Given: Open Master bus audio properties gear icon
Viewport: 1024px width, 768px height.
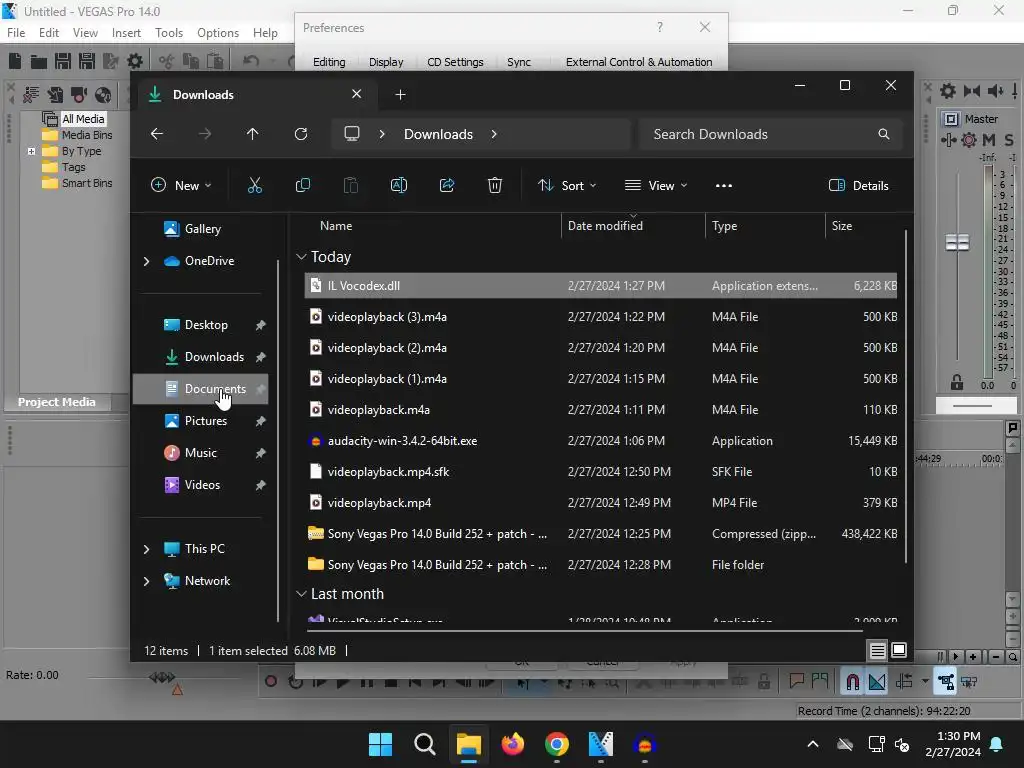Looking at the screenshot, I should (948, 91).
